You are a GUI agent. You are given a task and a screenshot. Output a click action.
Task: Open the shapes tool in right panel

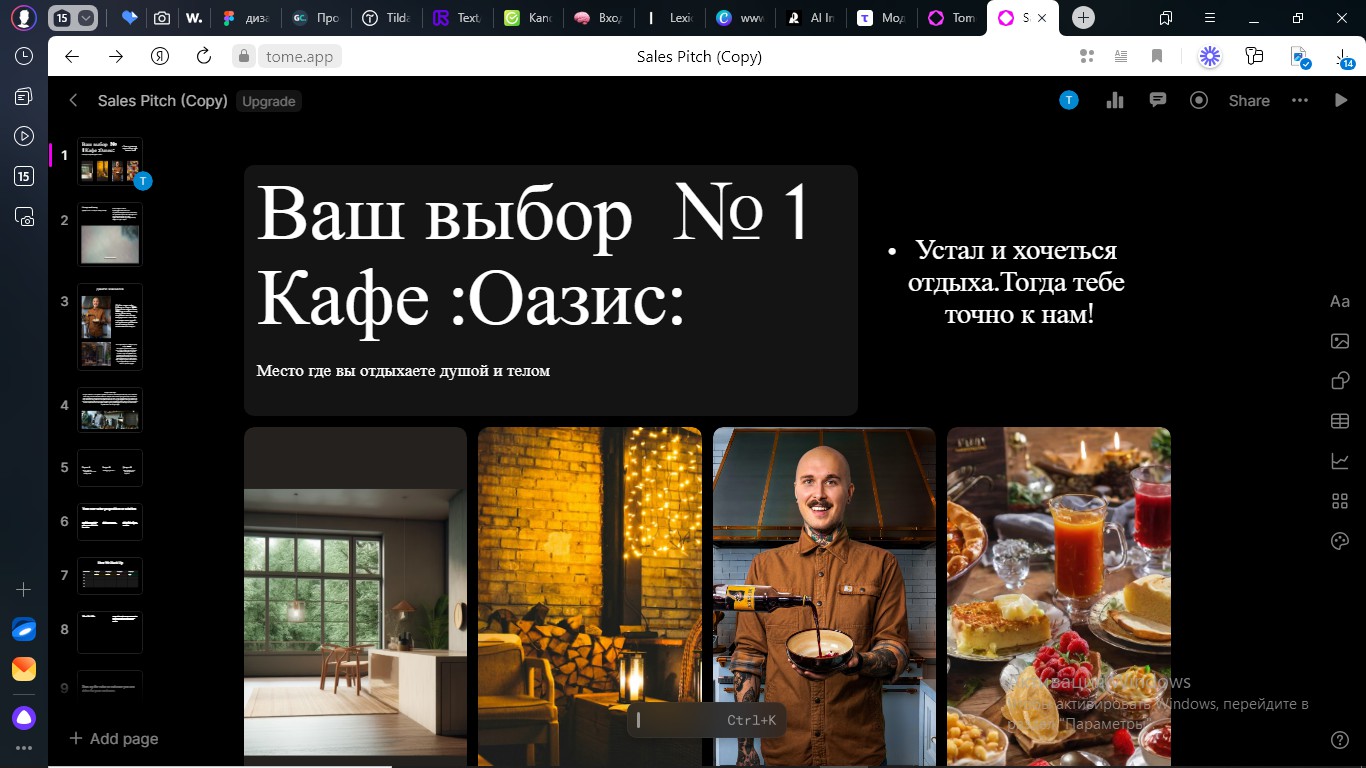(1340, 381)
